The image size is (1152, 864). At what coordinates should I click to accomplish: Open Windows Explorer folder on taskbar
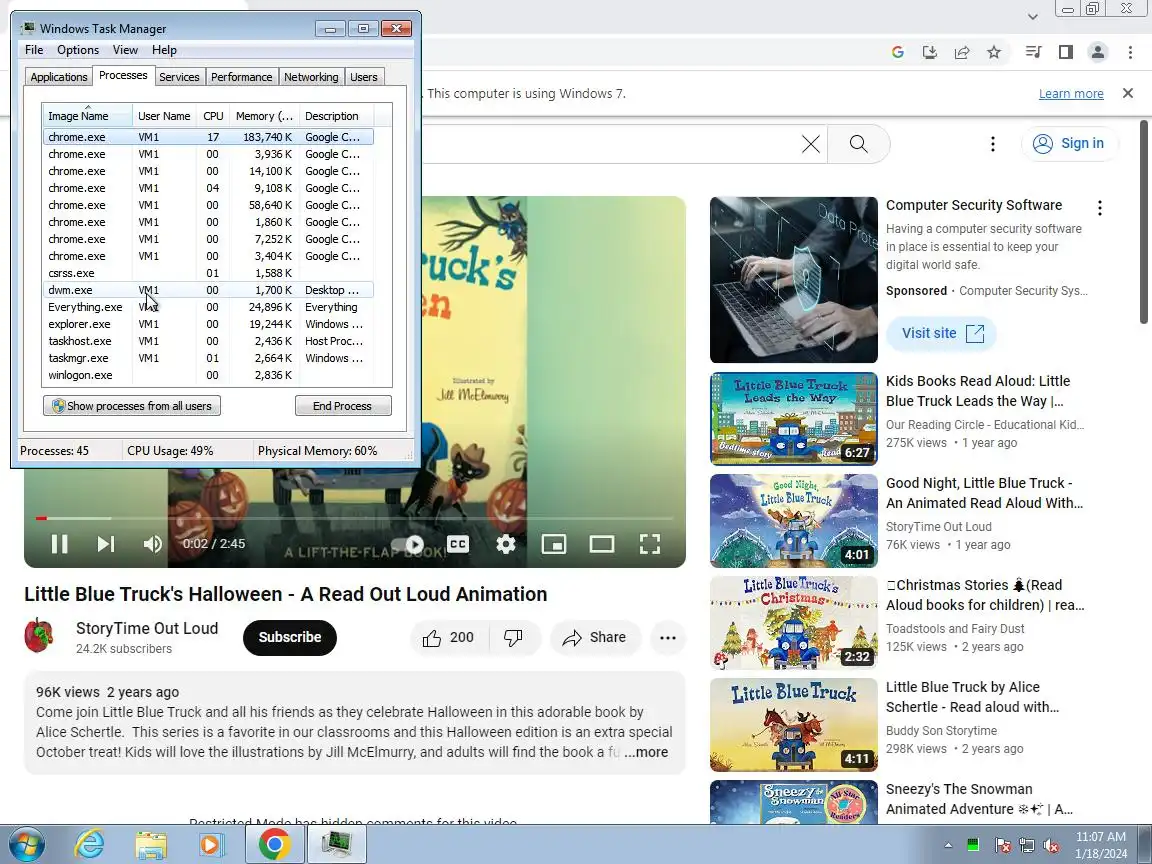[151, 845]
